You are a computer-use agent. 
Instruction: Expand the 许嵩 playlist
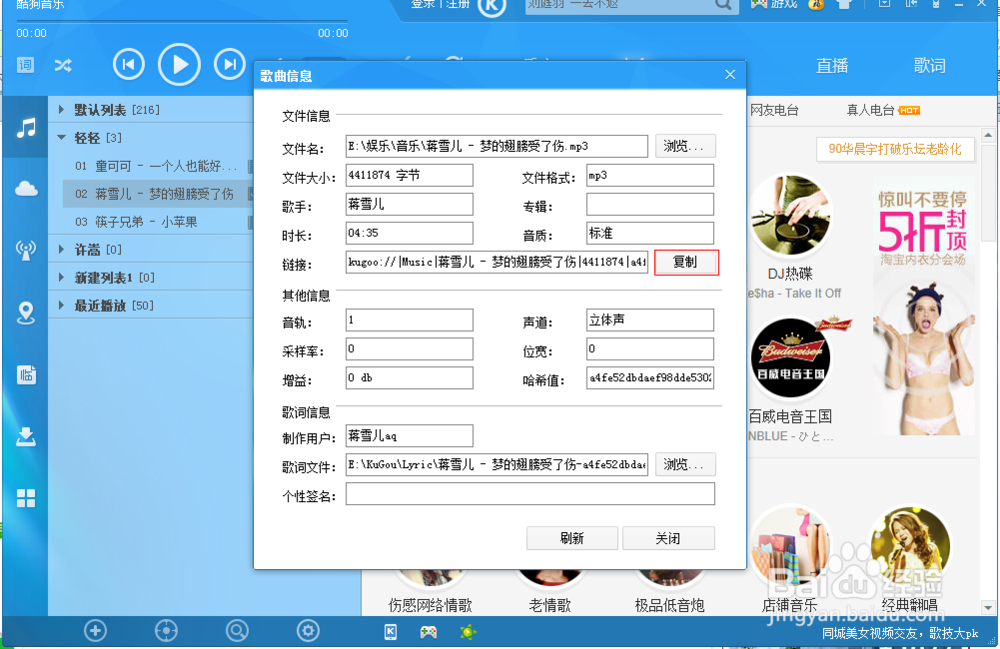[x=61, y=249]
